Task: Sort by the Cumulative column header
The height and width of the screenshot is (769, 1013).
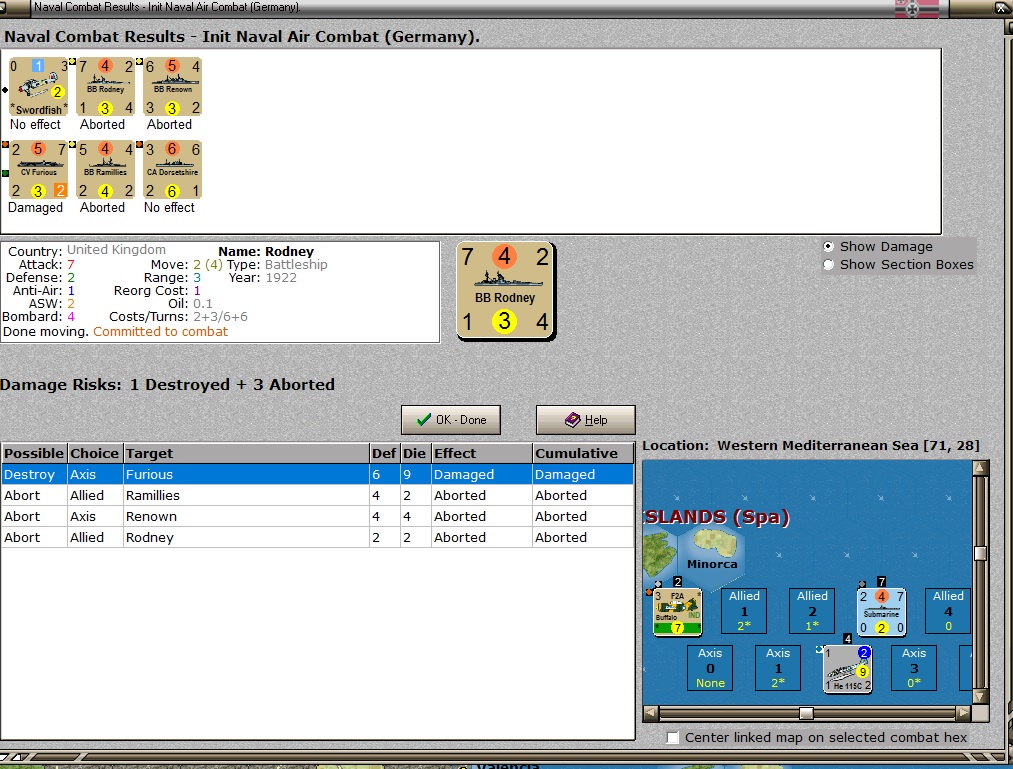Action: (583, 453)
